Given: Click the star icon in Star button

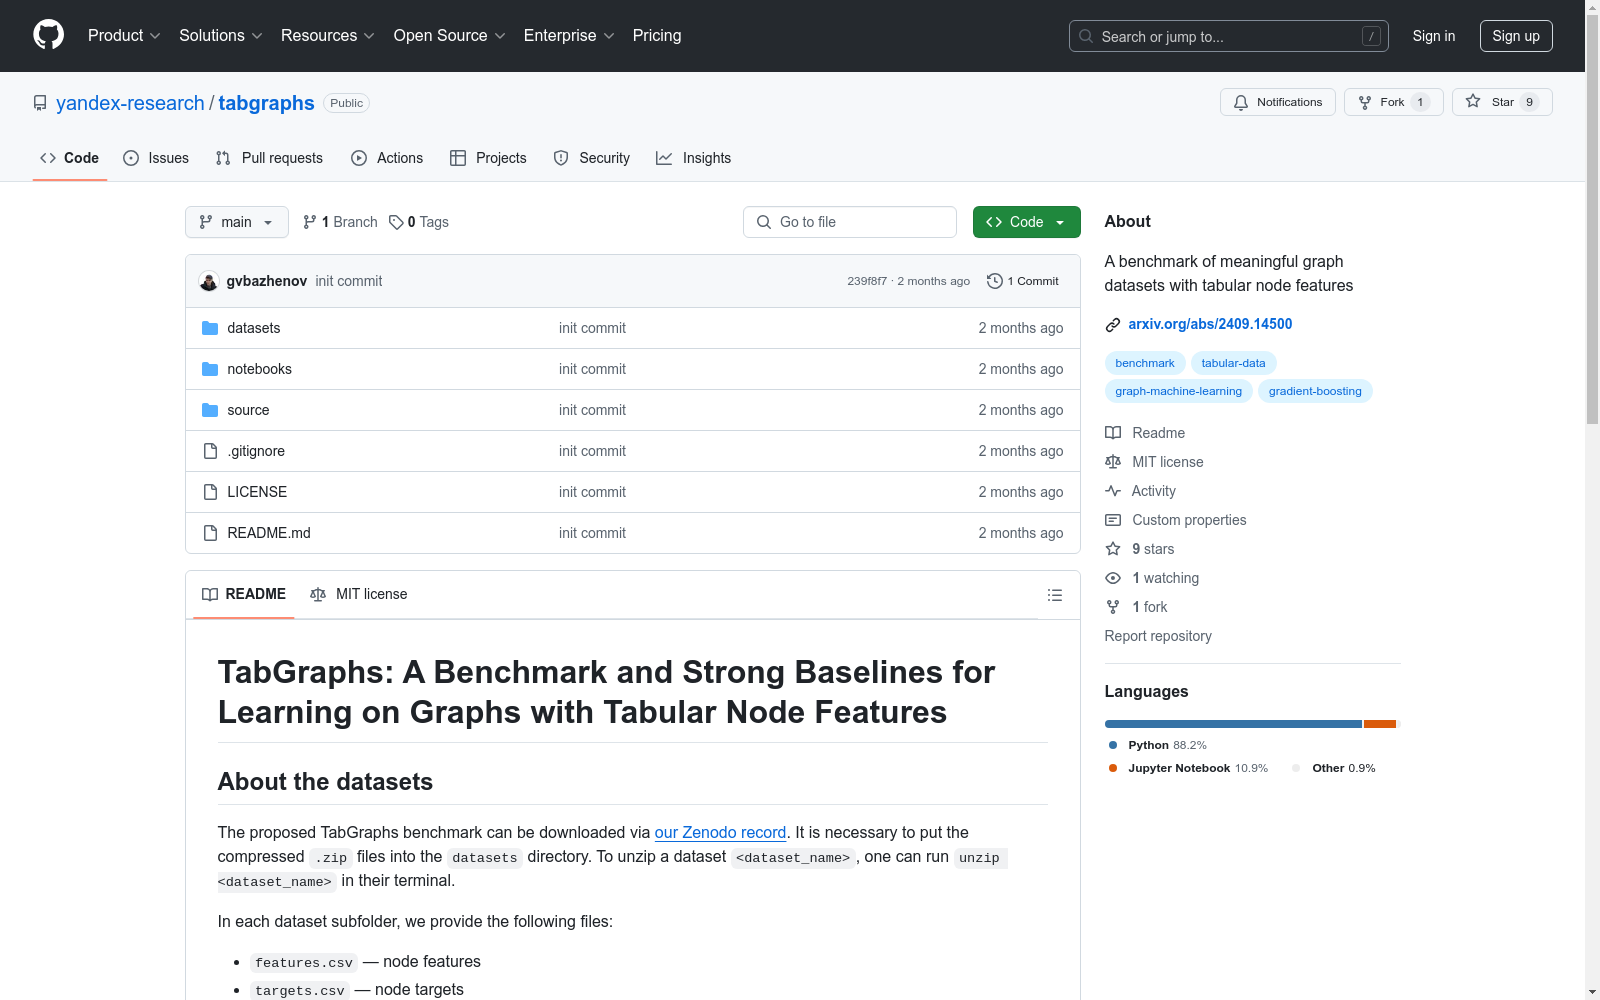Looking at the screenshot, I should 1473,102.
